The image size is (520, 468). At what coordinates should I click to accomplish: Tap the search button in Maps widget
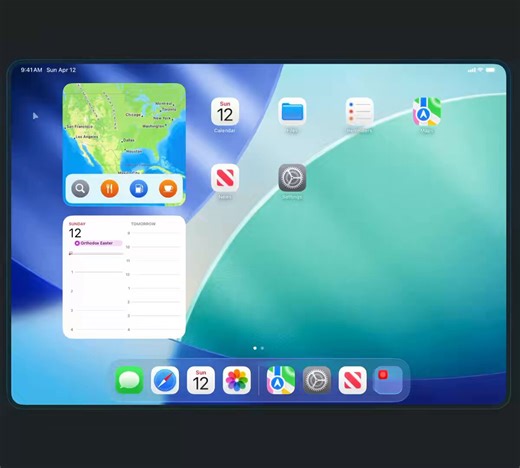[x=80, y=189]
